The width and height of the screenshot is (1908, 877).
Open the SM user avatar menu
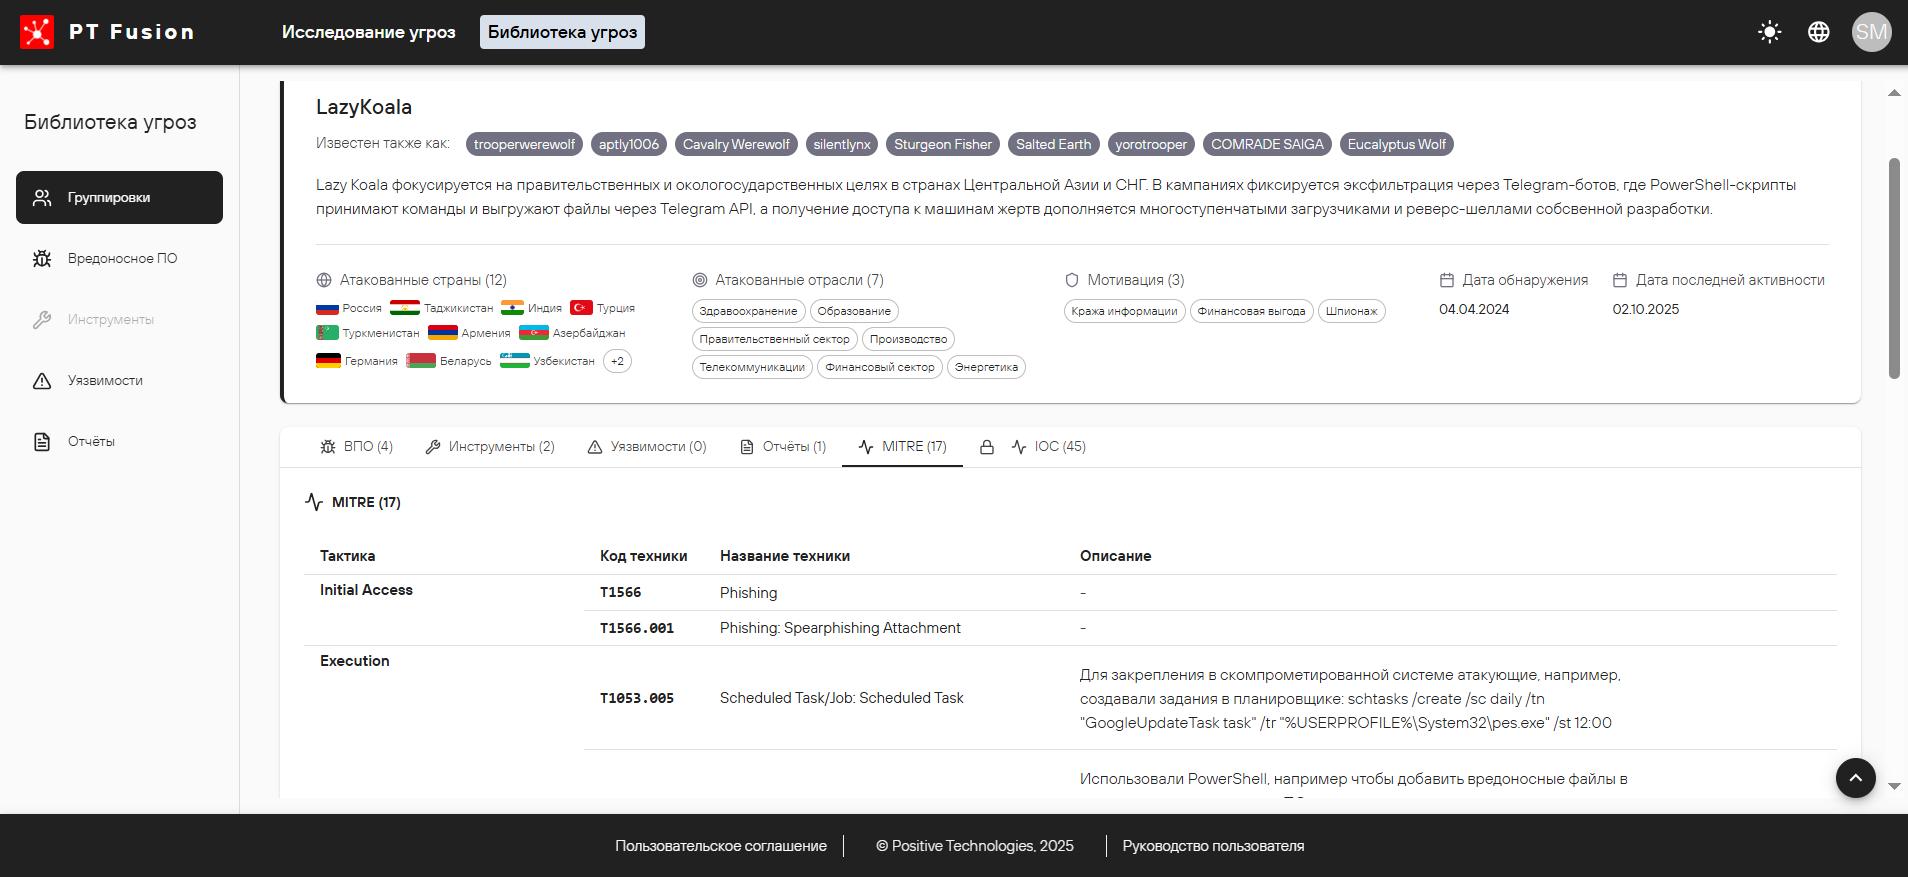(x=1870, y=32)
